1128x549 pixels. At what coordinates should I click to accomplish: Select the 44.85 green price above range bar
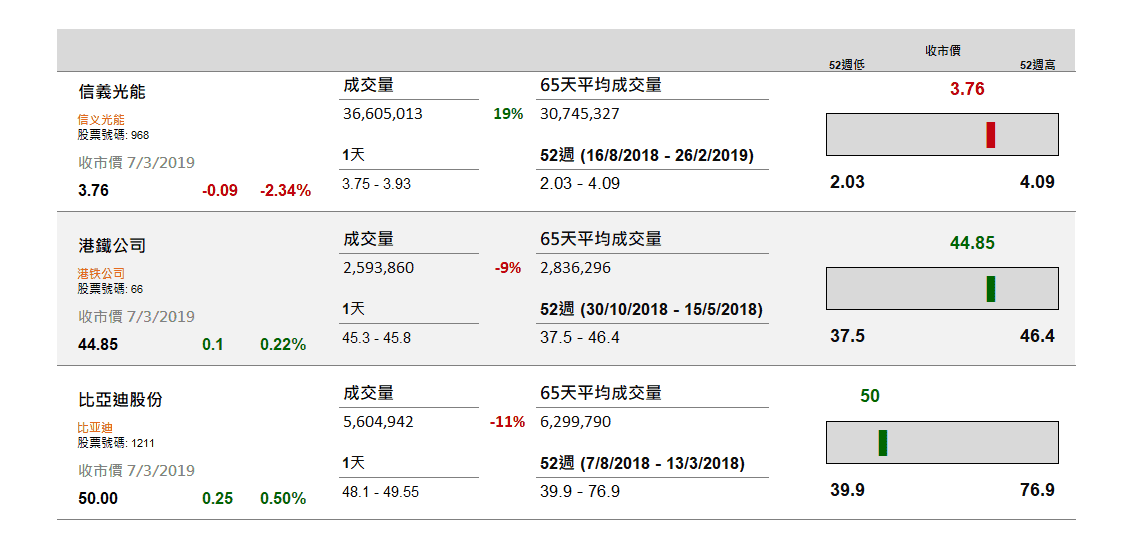pyautogui.click(x=972, y=243)
